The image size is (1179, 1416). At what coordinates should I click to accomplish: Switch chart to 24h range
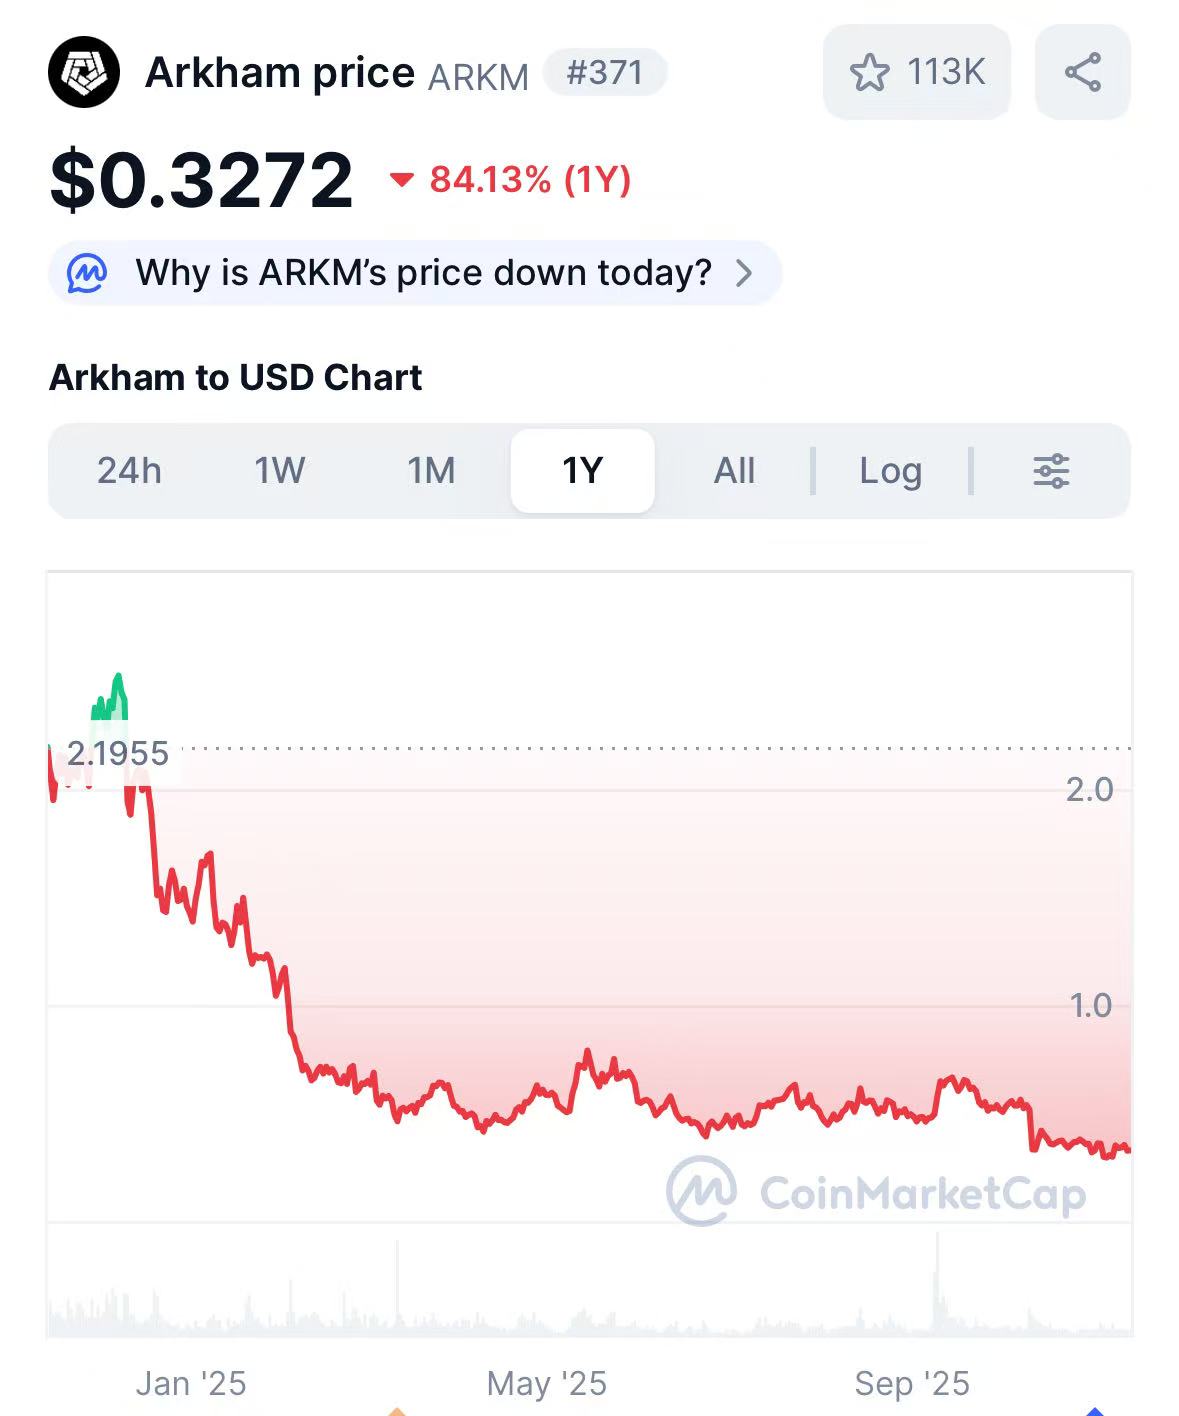point(129,471)
